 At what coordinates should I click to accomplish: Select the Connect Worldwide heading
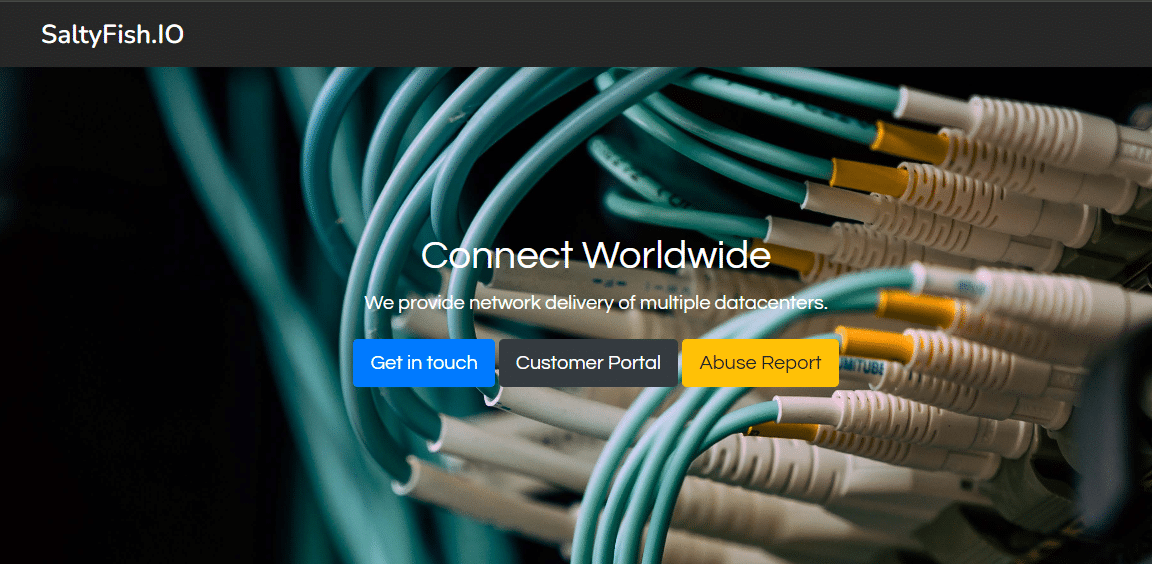tap(596, 255)
